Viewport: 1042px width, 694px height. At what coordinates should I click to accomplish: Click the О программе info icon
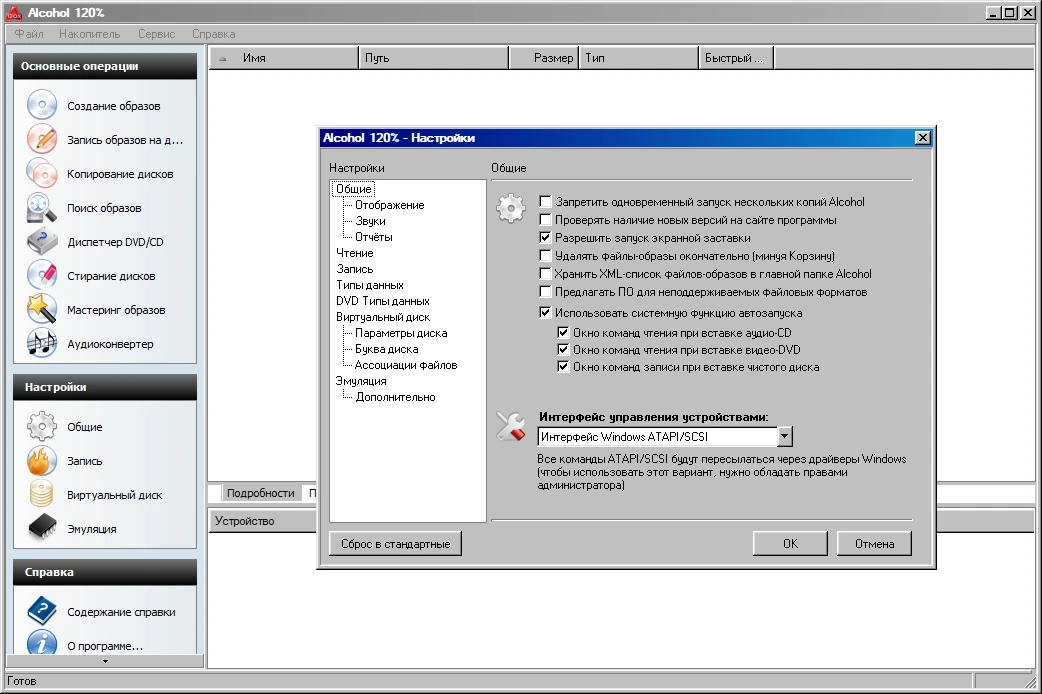(x=42, y=642)
